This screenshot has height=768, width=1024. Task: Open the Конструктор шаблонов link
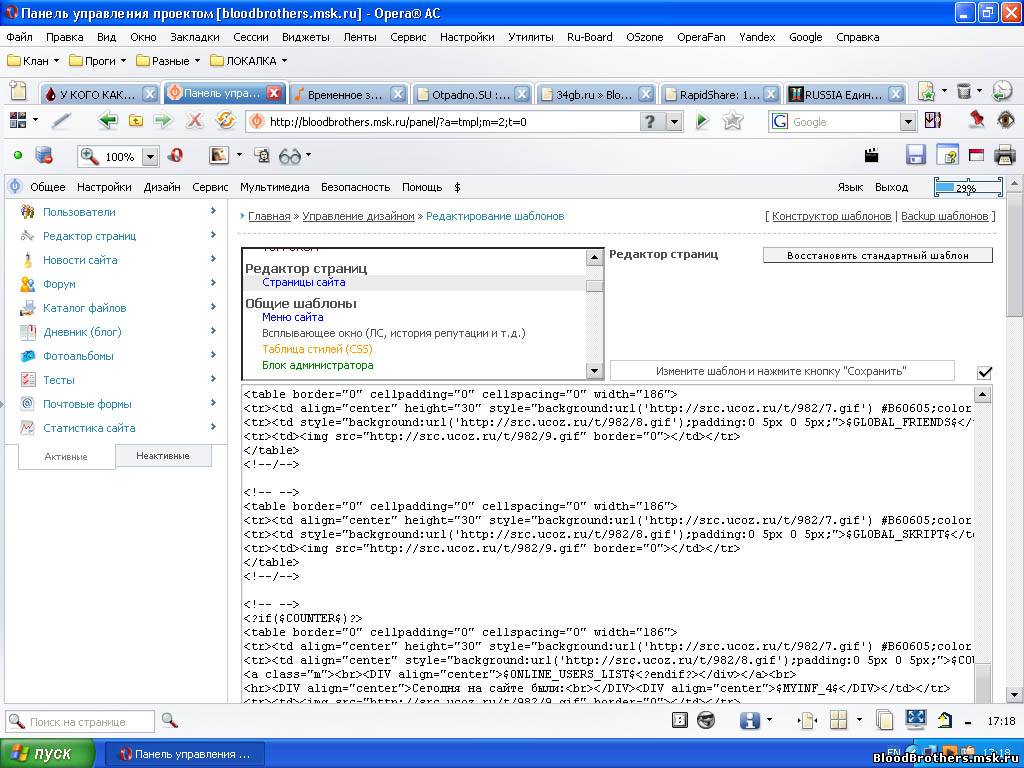click(831, 216)
